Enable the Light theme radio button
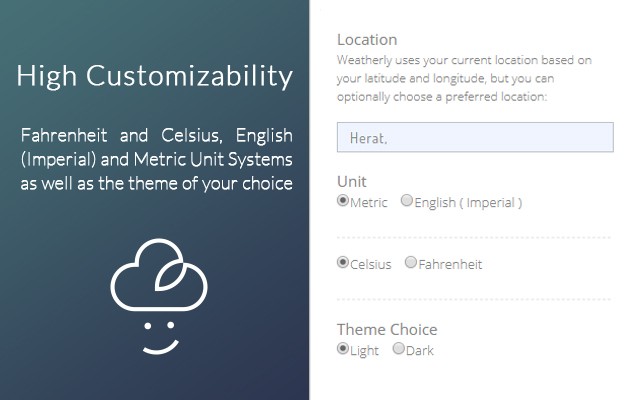 (343, 349)
